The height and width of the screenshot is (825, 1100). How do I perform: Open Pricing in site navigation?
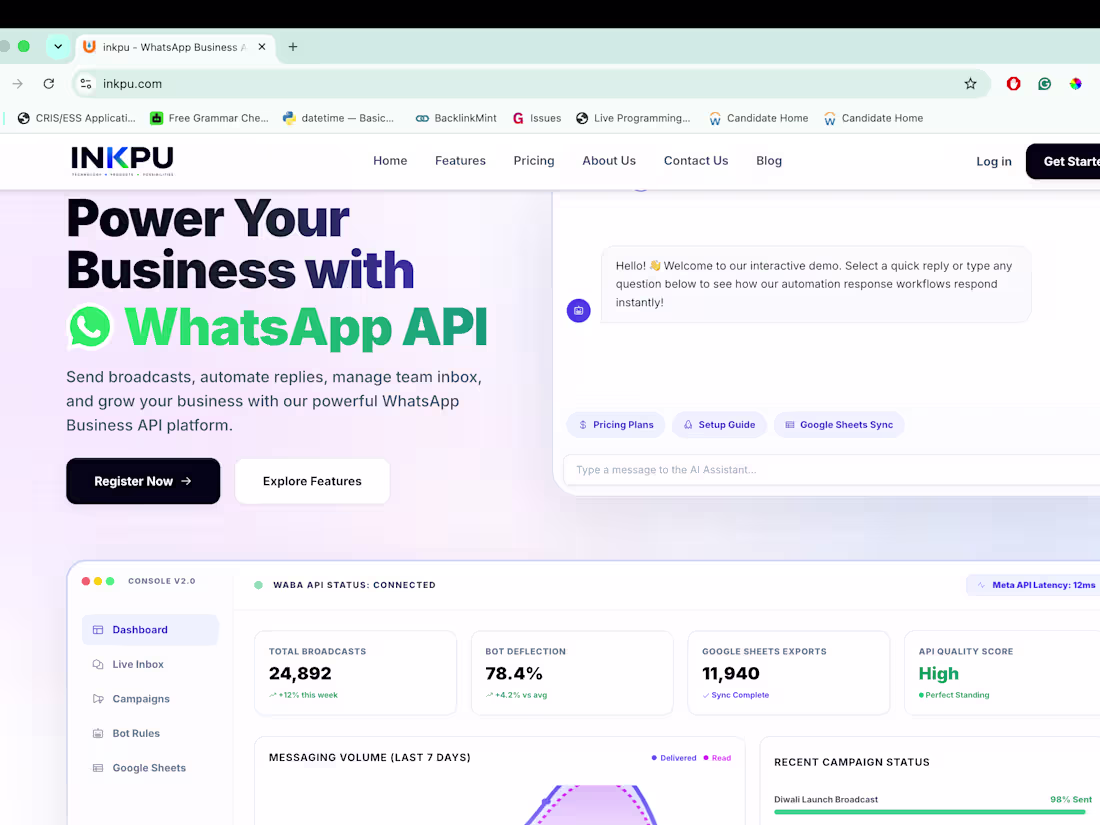(534, 161)
